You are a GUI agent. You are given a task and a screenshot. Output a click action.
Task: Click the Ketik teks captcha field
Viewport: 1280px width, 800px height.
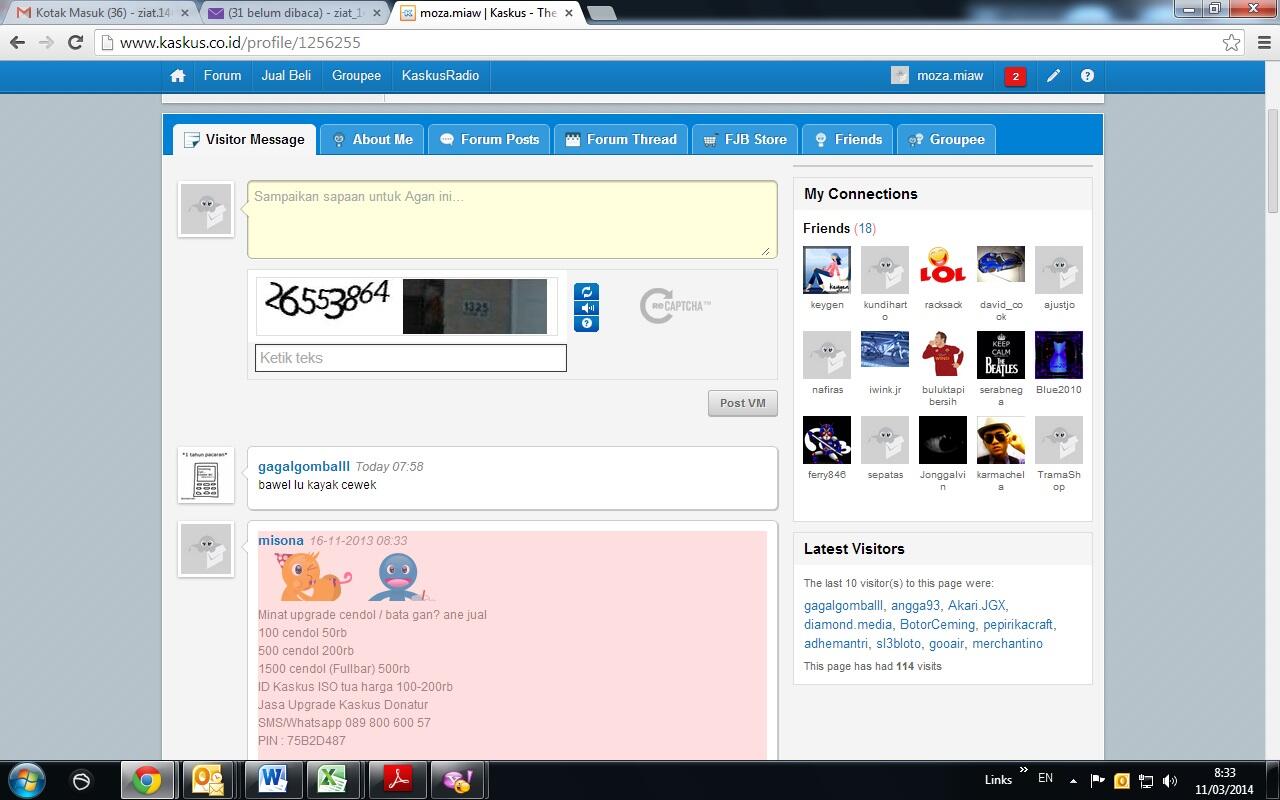pyautogui.click(x=411, y=358)
